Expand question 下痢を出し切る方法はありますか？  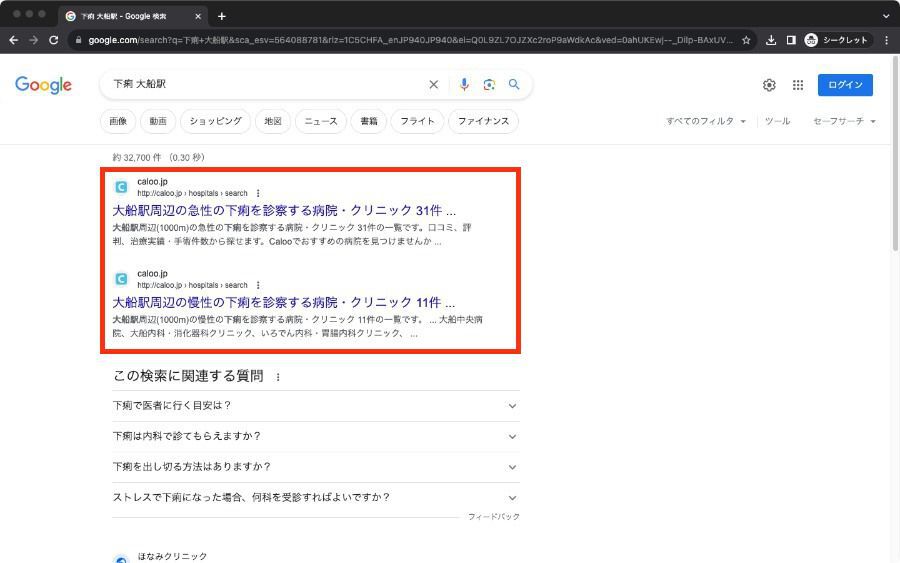click(x=315, y=467)
